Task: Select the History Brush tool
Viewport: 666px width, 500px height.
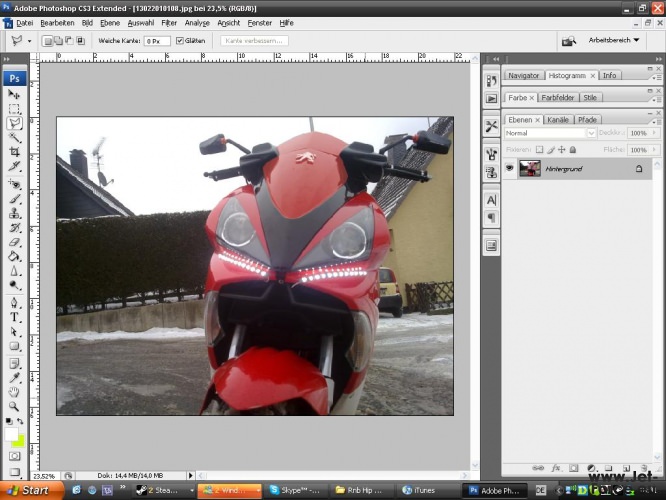Action: [14, 227]
